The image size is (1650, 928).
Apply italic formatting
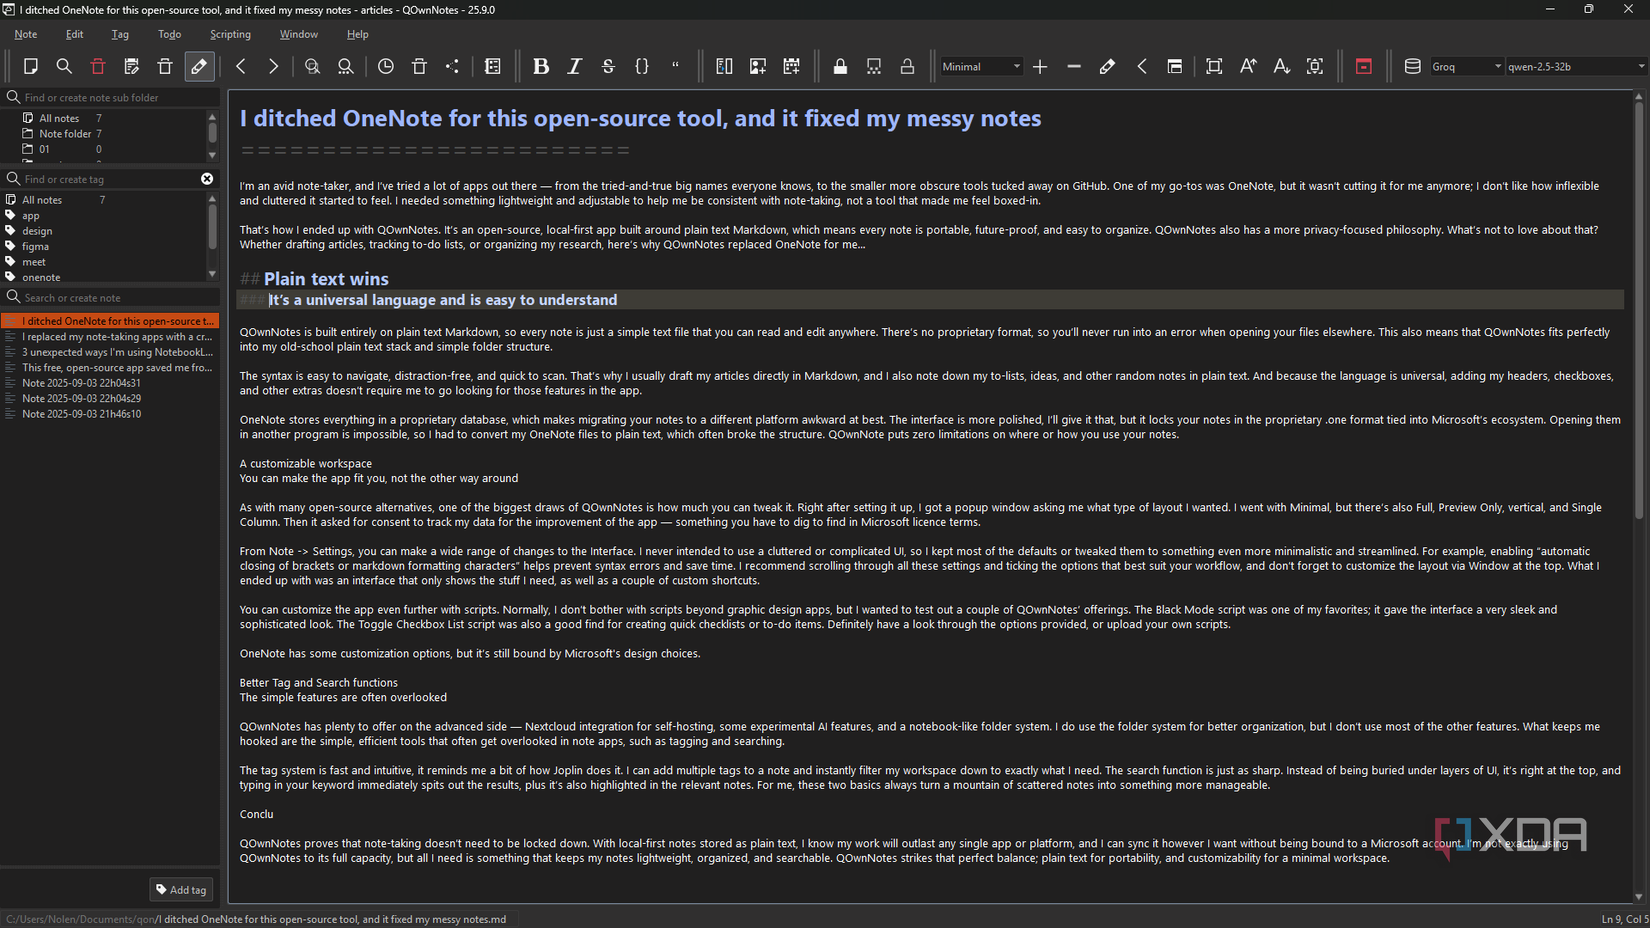575,66
